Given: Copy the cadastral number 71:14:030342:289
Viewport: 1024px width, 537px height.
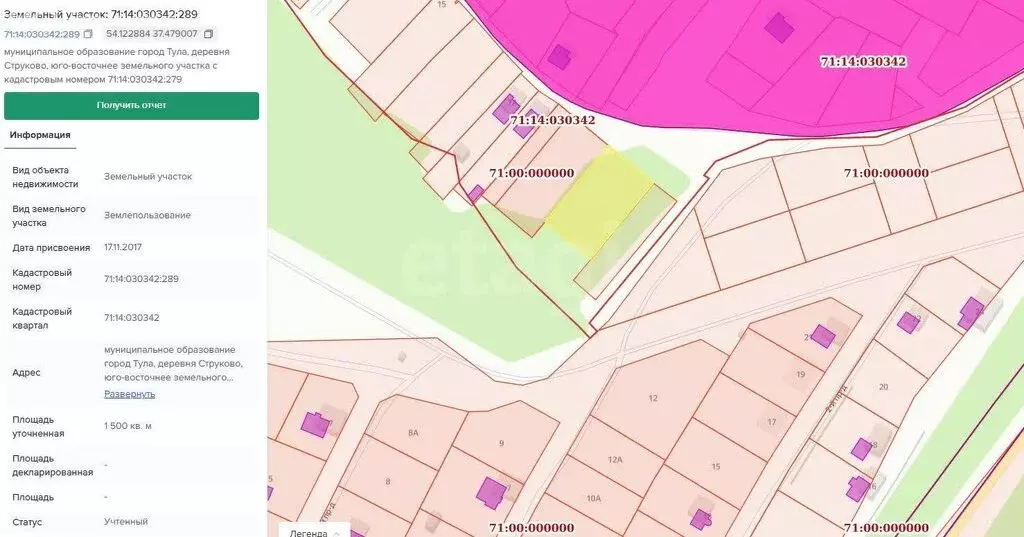Looking at the screenshot, I should click(88, 34).
